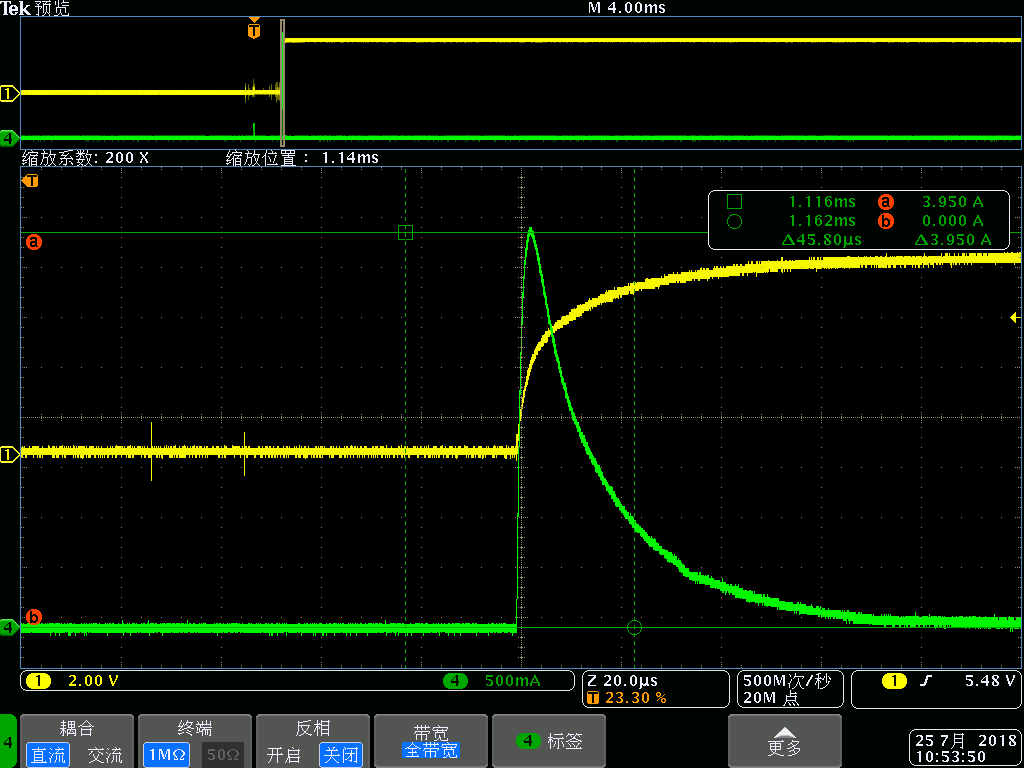Open channel 4 label 标签 menu
Viewport: 1024px width, 768px height.
pyautogui.click(x=549, y=741)
